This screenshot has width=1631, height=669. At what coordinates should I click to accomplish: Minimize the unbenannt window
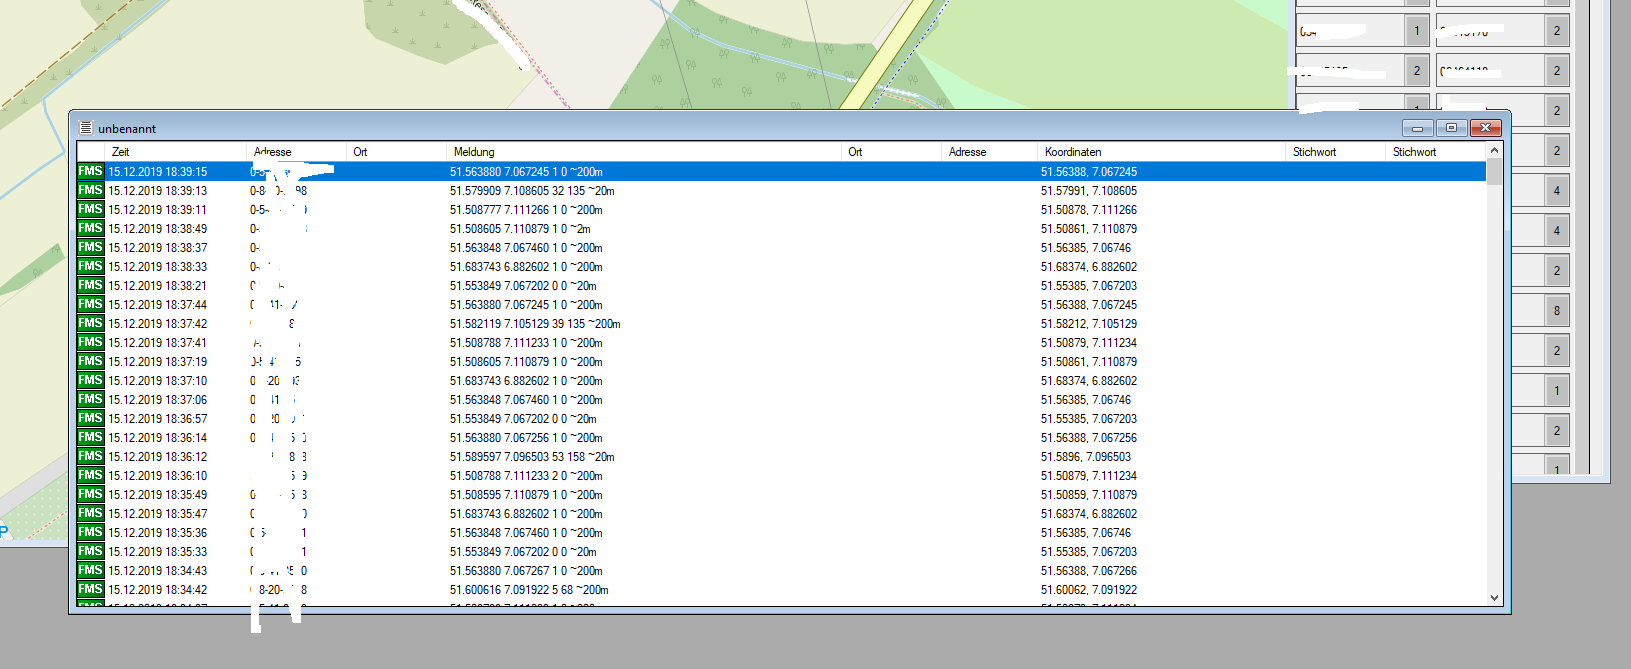[1417, 128]
